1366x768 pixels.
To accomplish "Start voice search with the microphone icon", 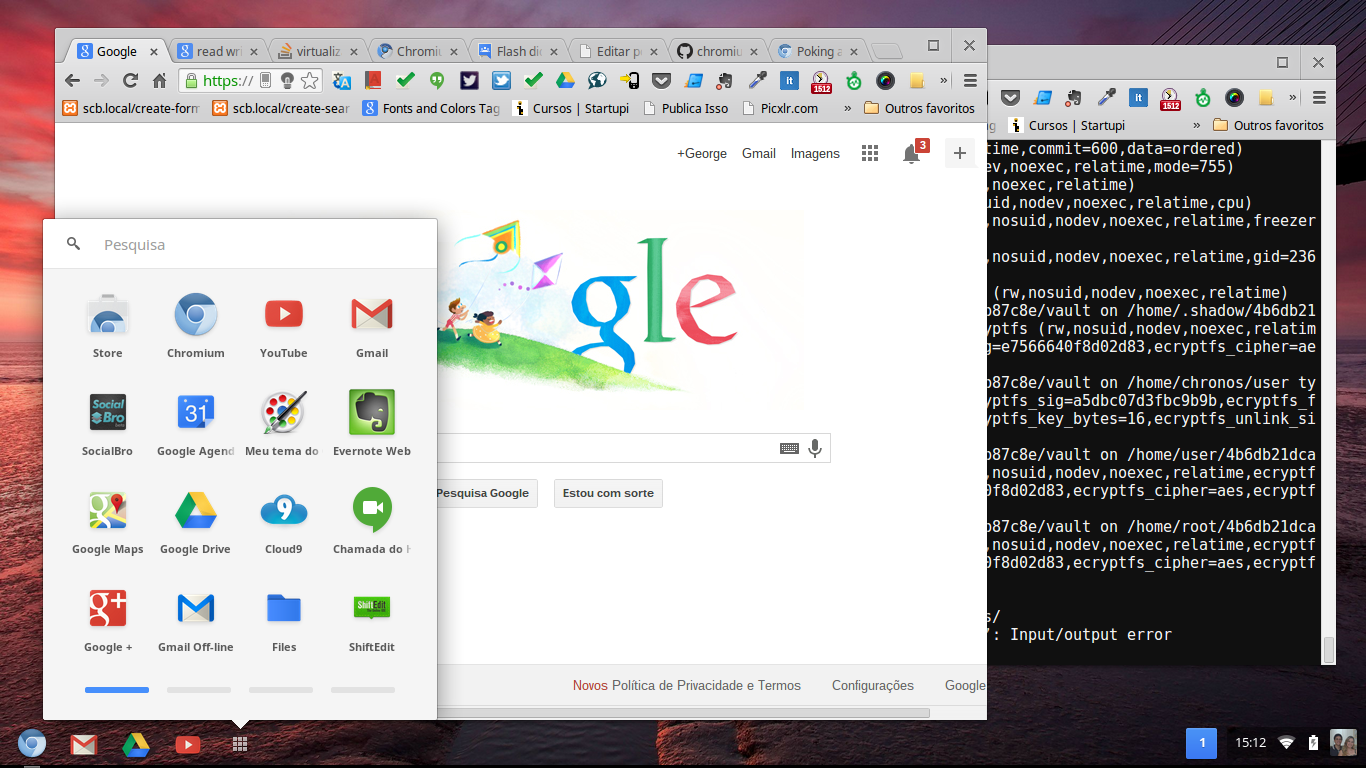I will 815,448.
